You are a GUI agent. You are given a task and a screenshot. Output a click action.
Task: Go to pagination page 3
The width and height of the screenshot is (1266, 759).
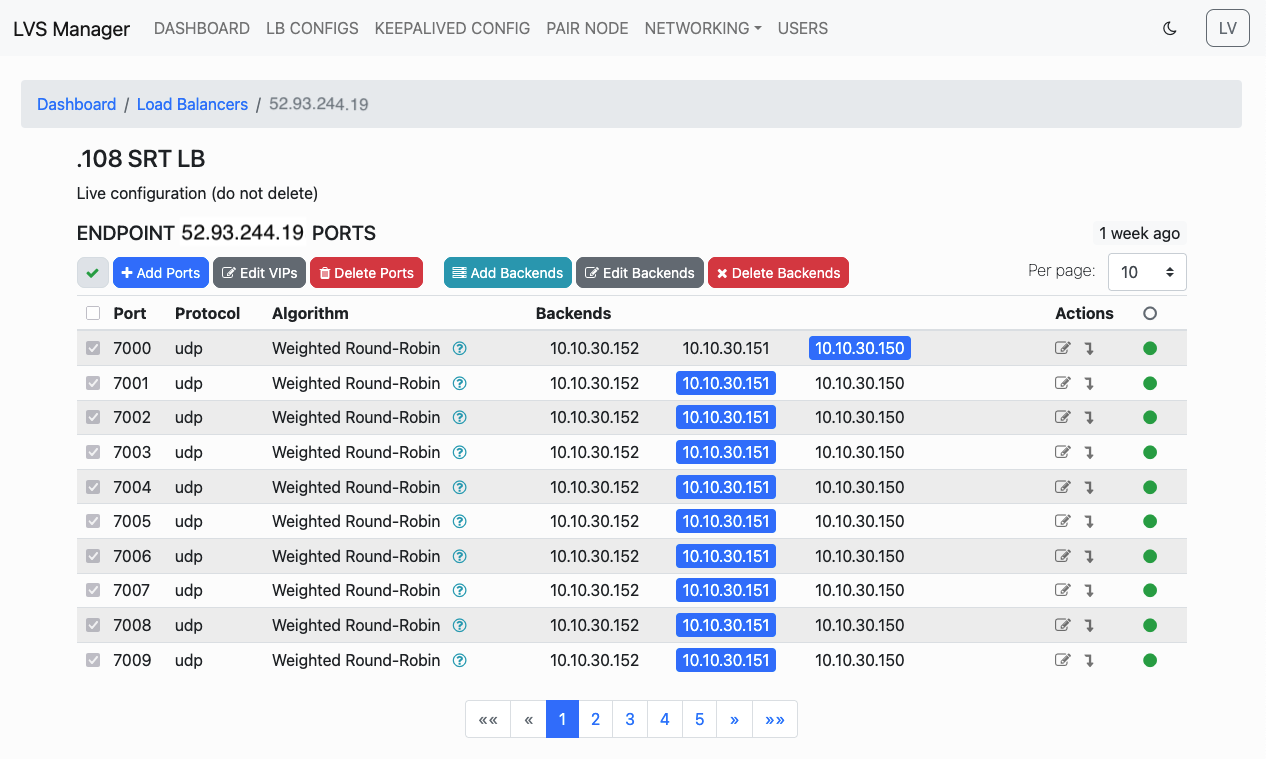630,719
